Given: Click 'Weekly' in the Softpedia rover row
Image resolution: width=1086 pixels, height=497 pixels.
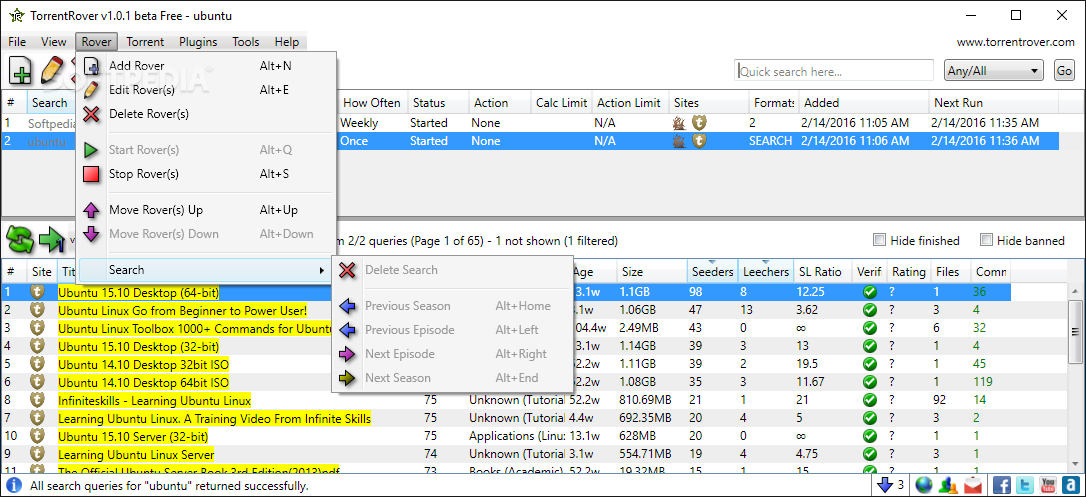Looking at the screenshot, I should (360, 123).
